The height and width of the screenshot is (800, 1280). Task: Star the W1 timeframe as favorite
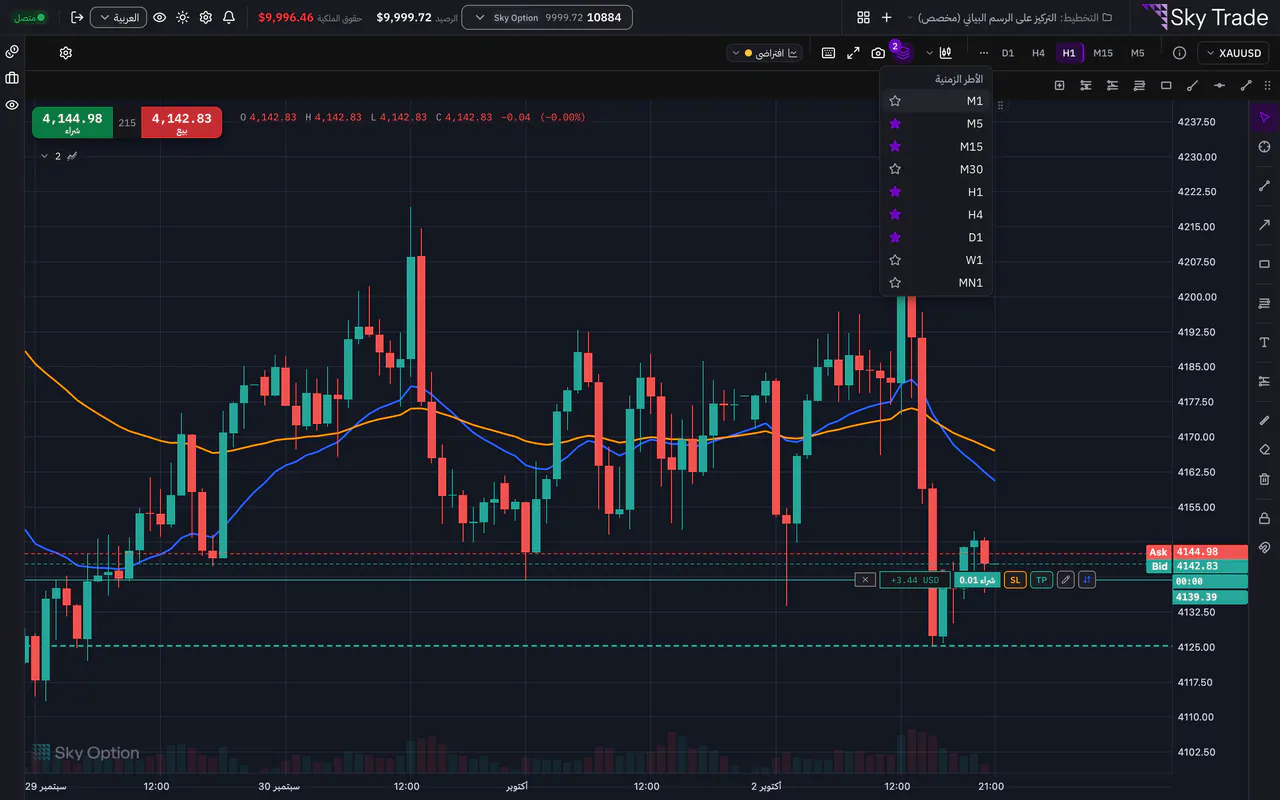[x=895, y=260]
